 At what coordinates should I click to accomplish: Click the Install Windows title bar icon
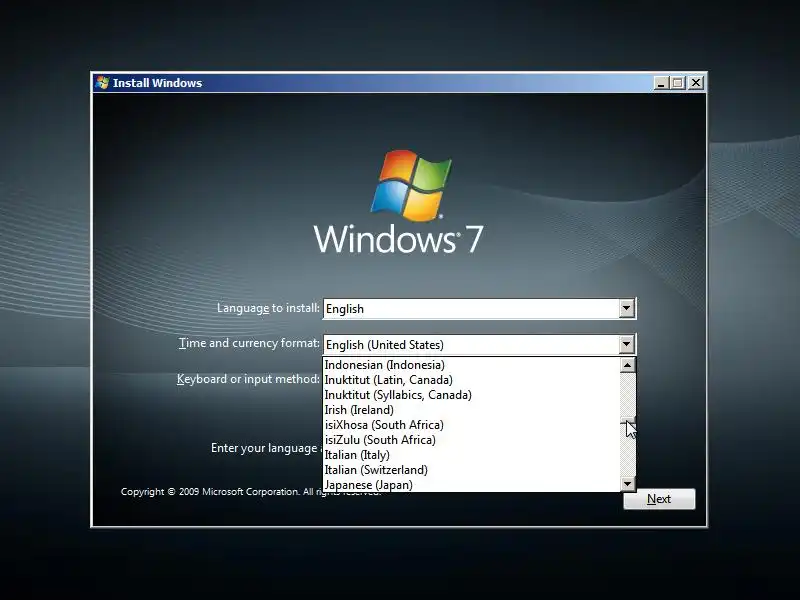pyautogui.click(x=103, y=83)
